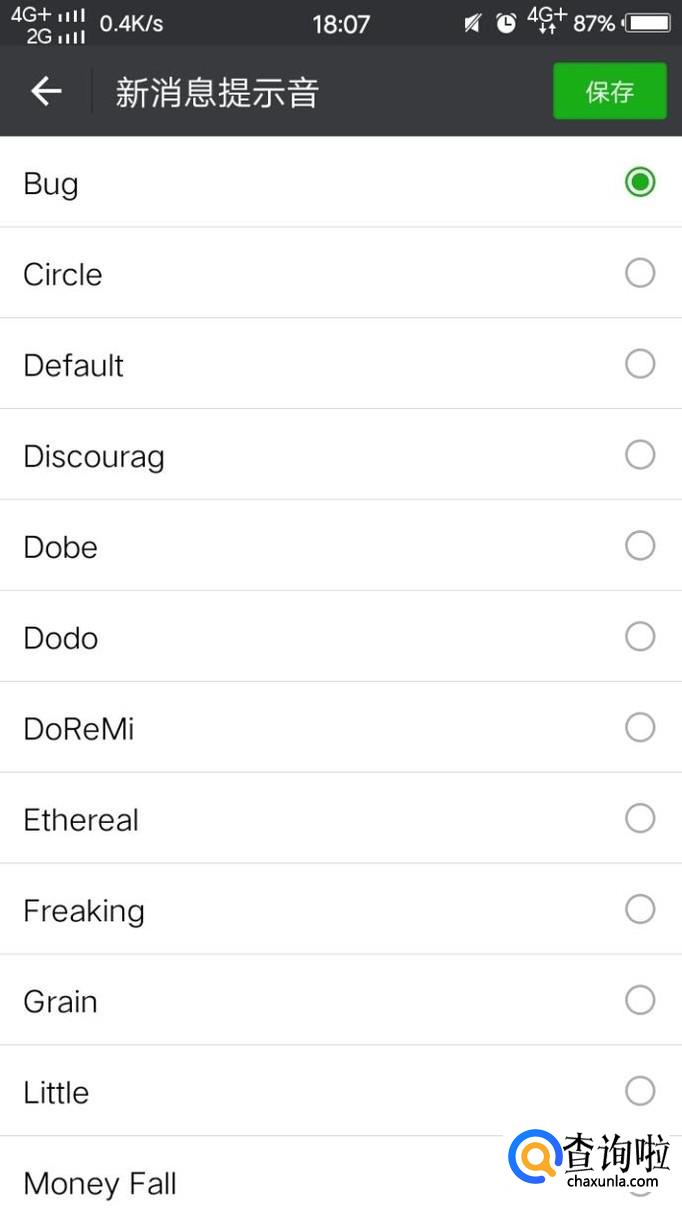
Task: Tap the 4G+ signal strength icon
Action: (x=47, y=15)
